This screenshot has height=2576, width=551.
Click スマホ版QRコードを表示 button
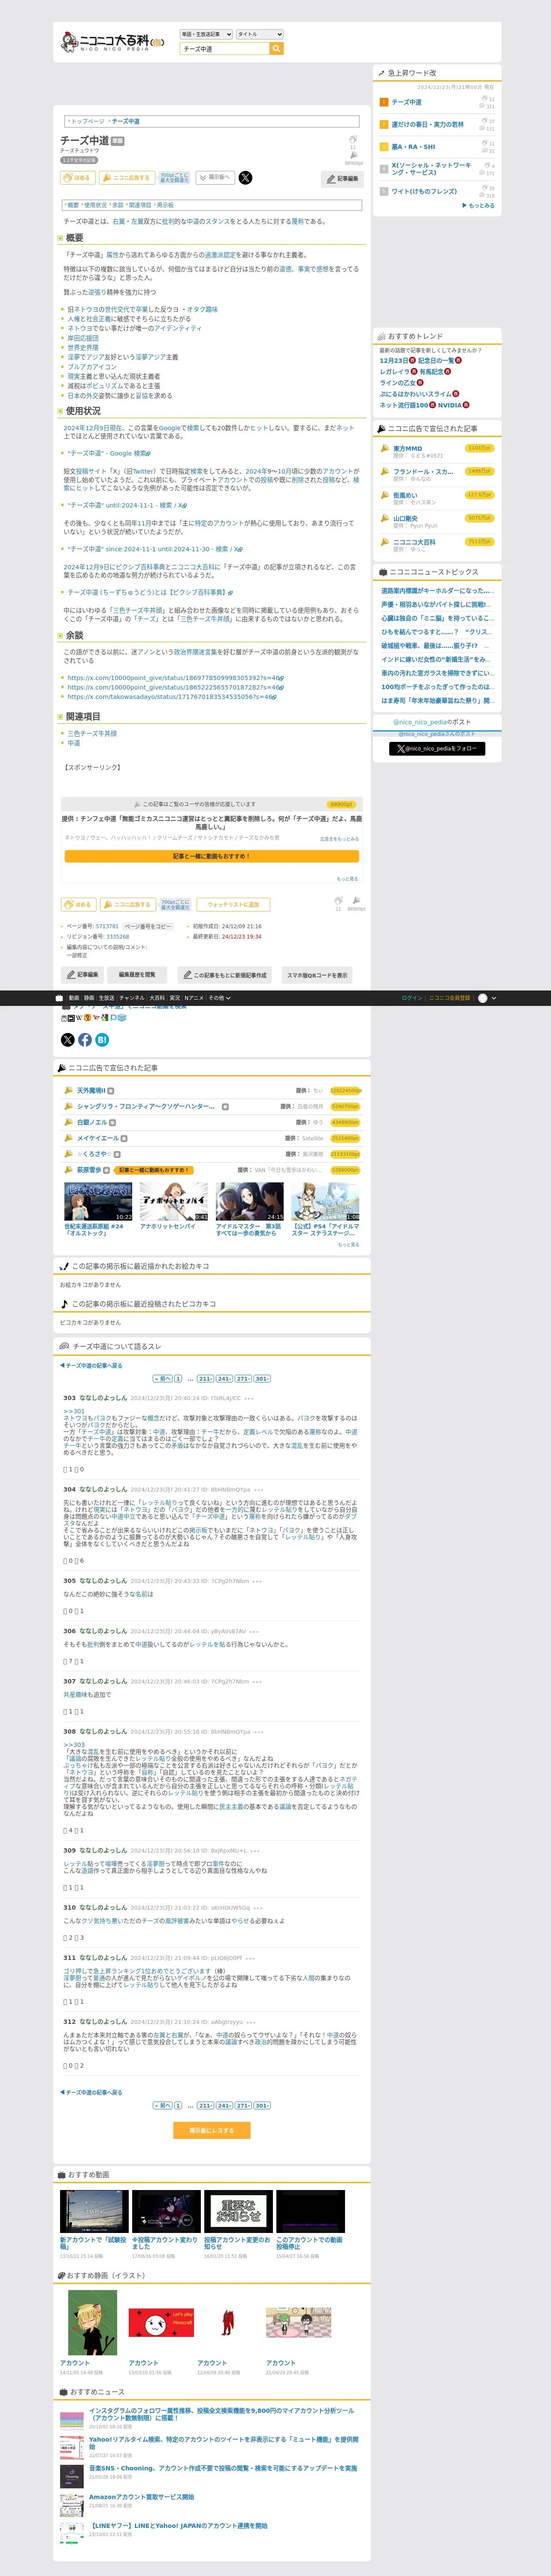[x=317, y=974]
